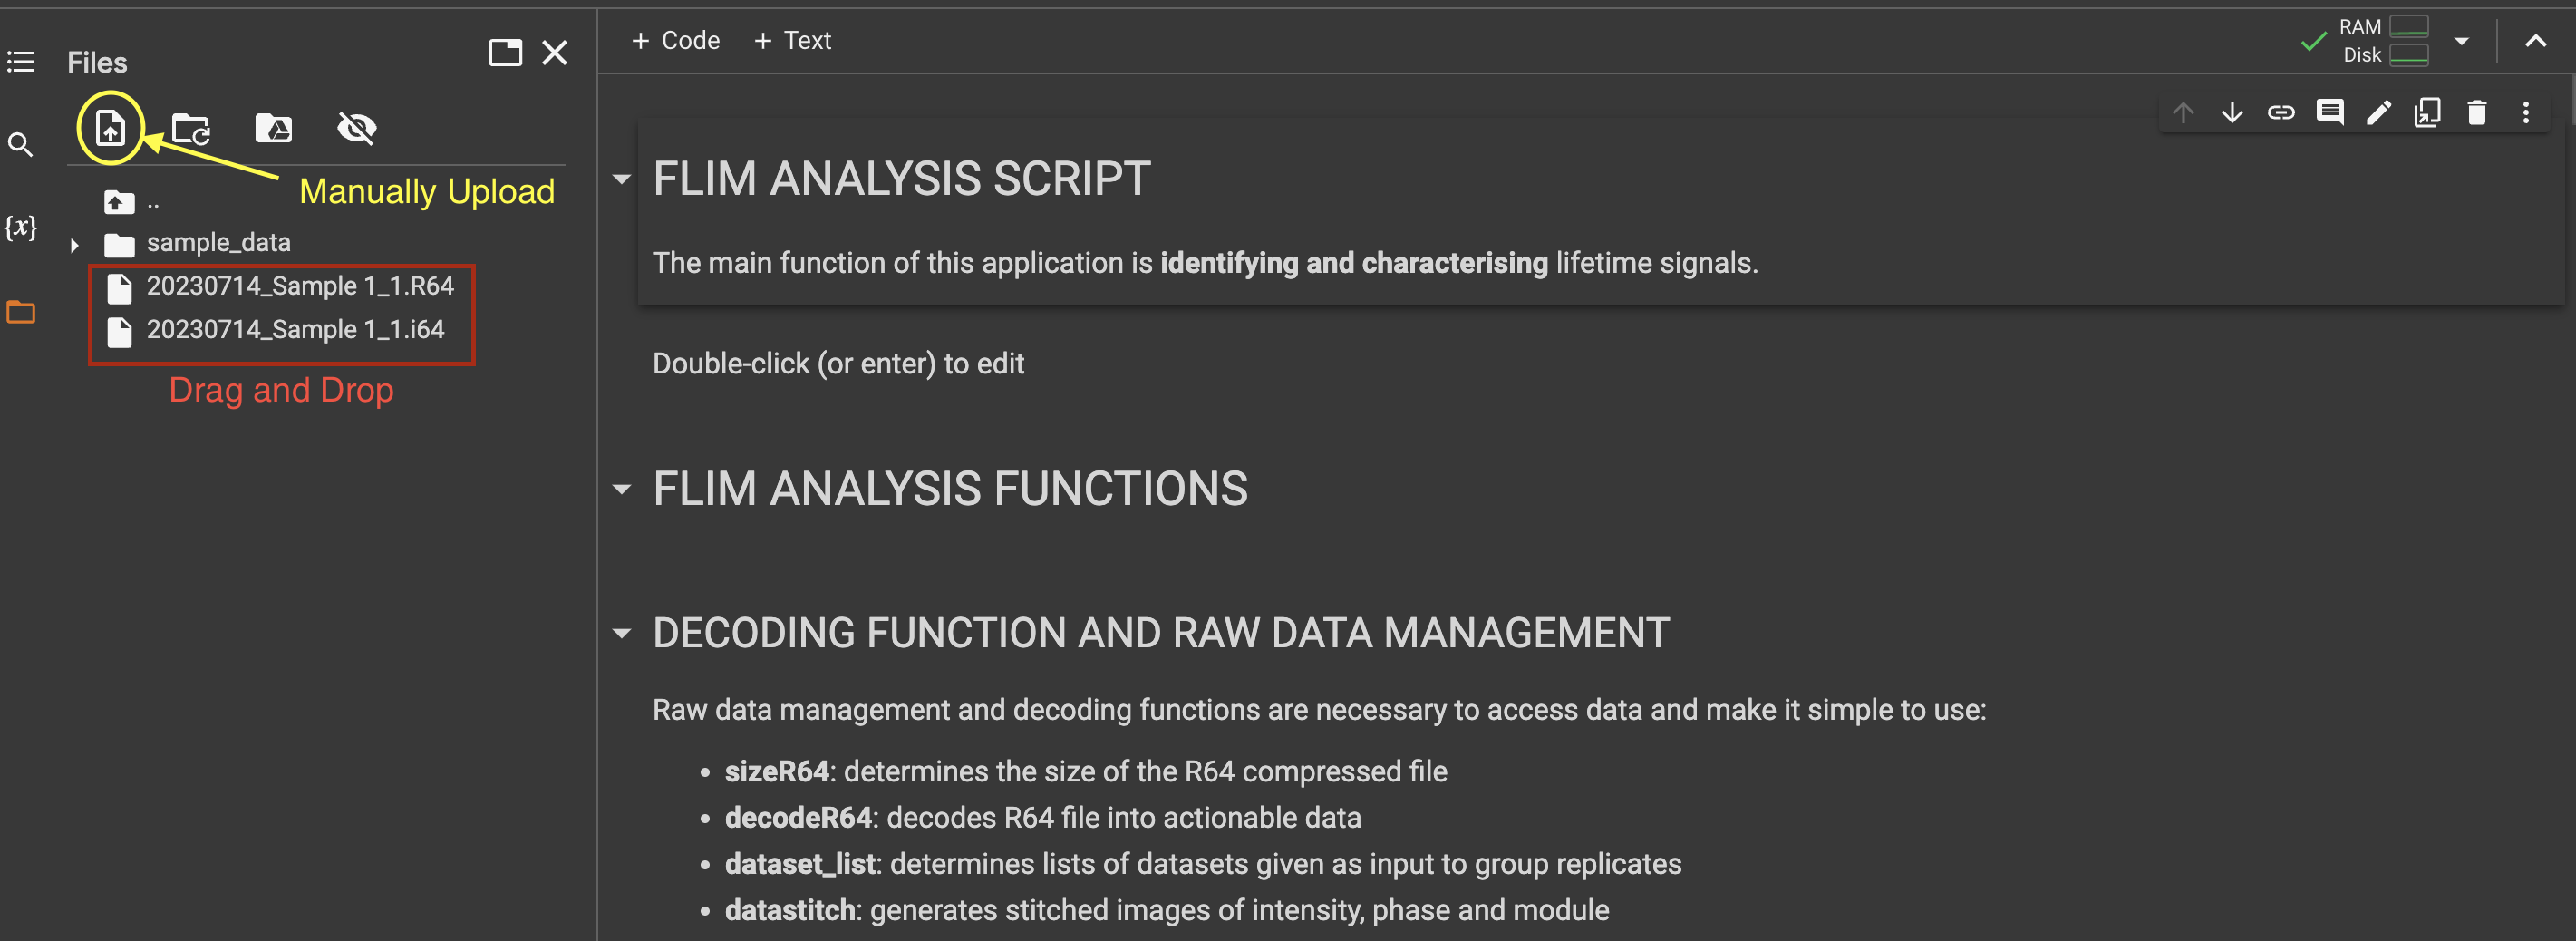This screenshot has width=2576, height=941.
Task: Open the code search panel
Action: pos(21,144)
